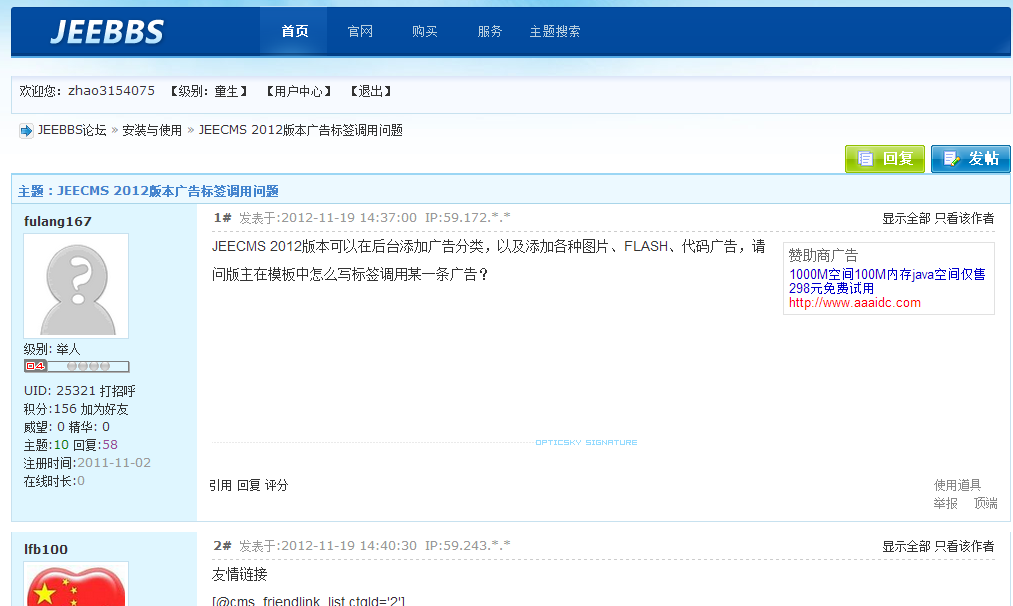Click the sponsor ad 1000M空间 link
The width and height of the screenshot is (1013, 606).
coord(887,281)
